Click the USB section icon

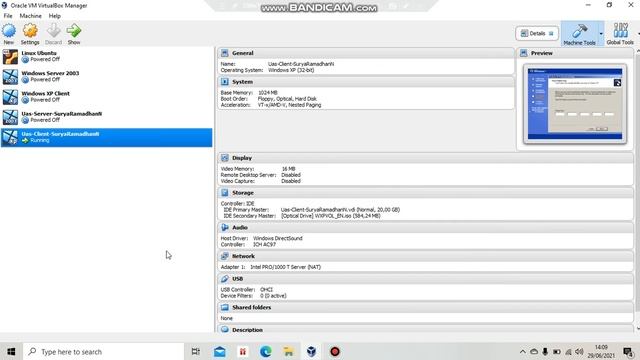224,279
